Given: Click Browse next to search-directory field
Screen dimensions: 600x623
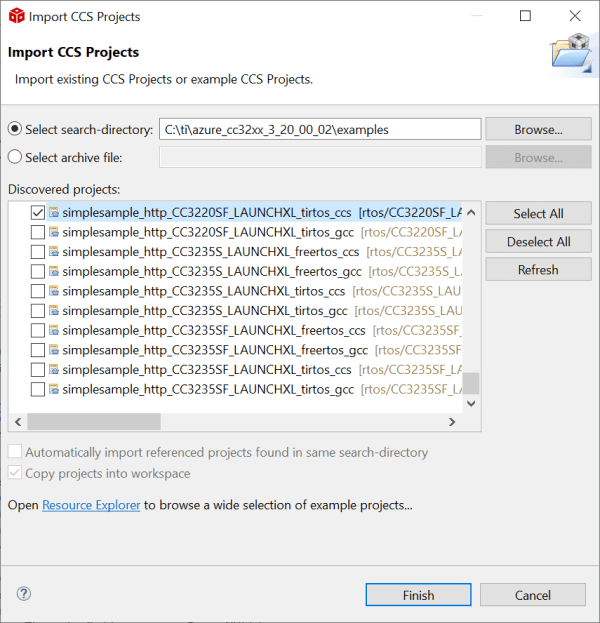Looking at the screenshot, I should [x=538, y=129].
